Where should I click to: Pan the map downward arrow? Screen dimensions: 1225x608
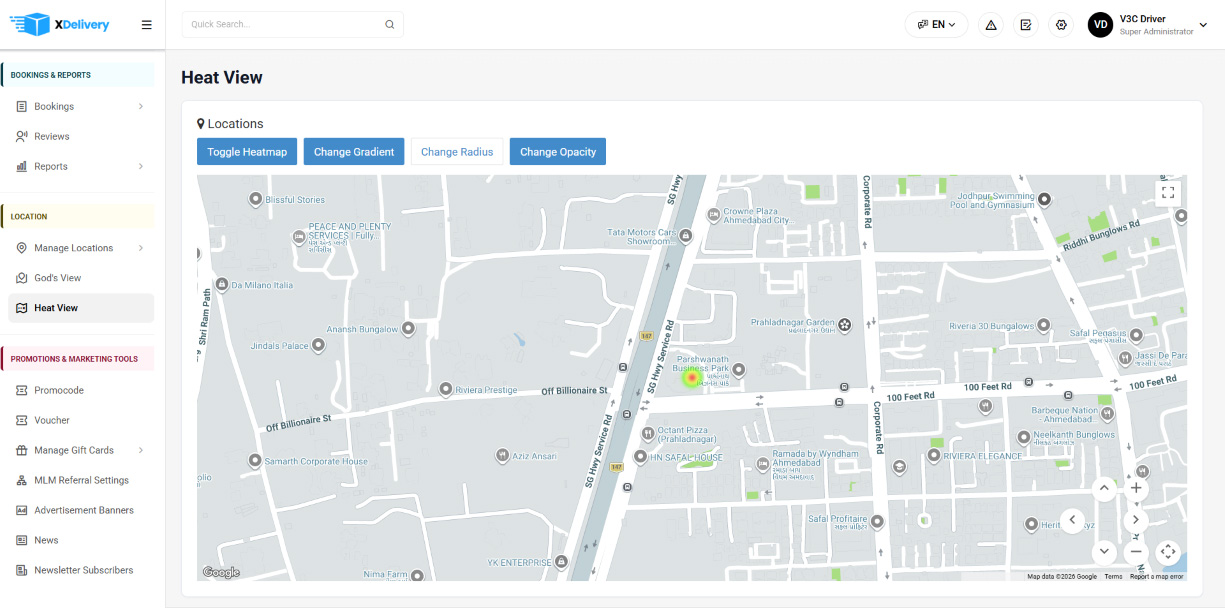[x=1104, y=552]
